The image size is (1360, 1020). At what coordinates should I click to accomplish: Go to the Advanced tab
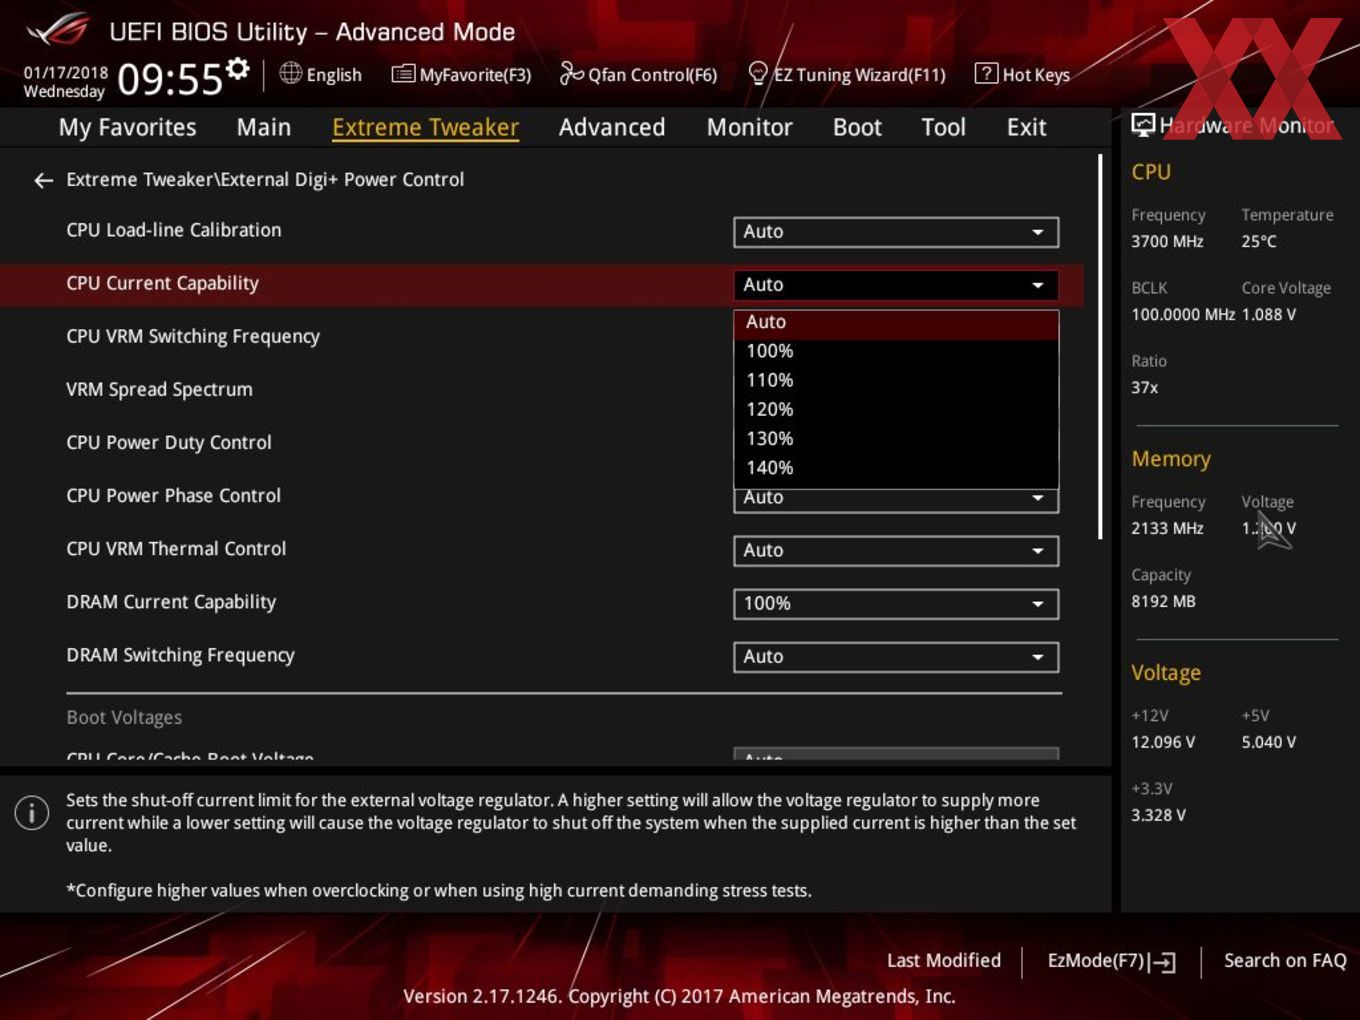pyautogui.click(x=612, y=127)
